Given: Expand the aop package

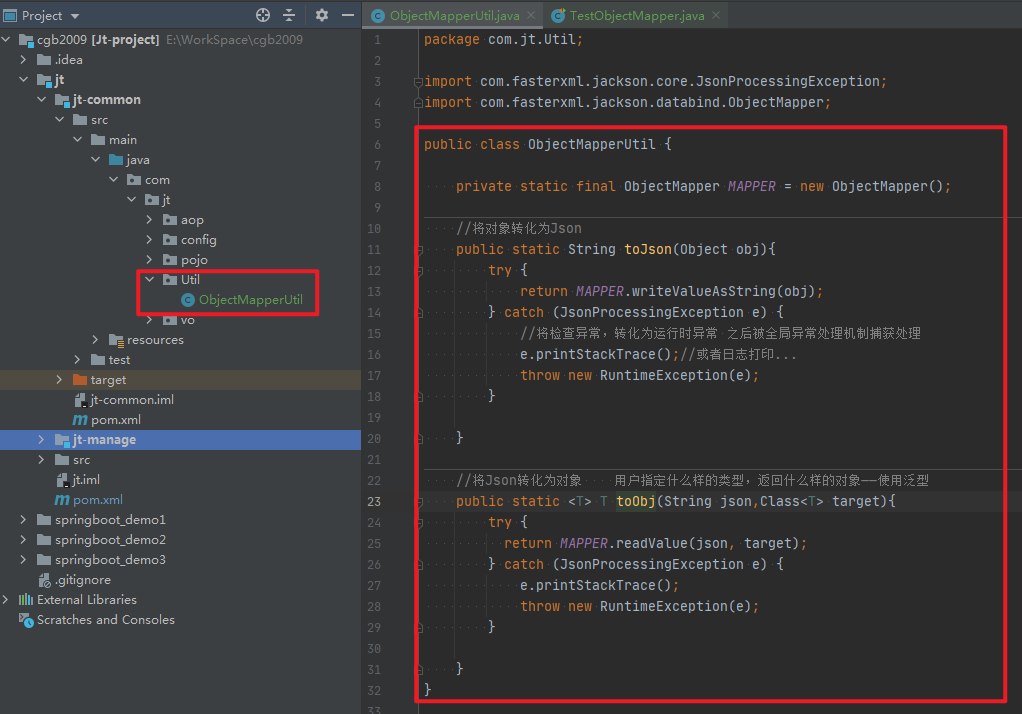Looking at the screenshot, I should pyautogui.click(x=150, y=220).
